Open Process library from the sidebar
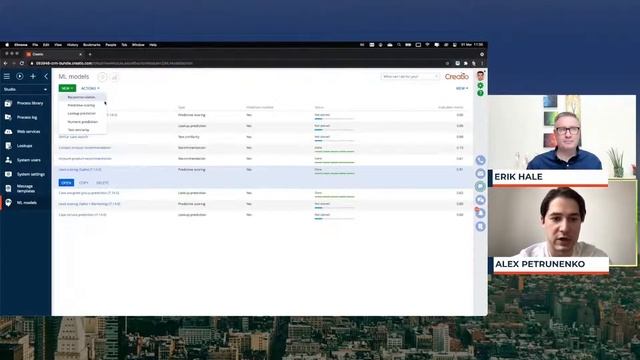This screenshot has width=640, height=360. [x=25, y=103]
